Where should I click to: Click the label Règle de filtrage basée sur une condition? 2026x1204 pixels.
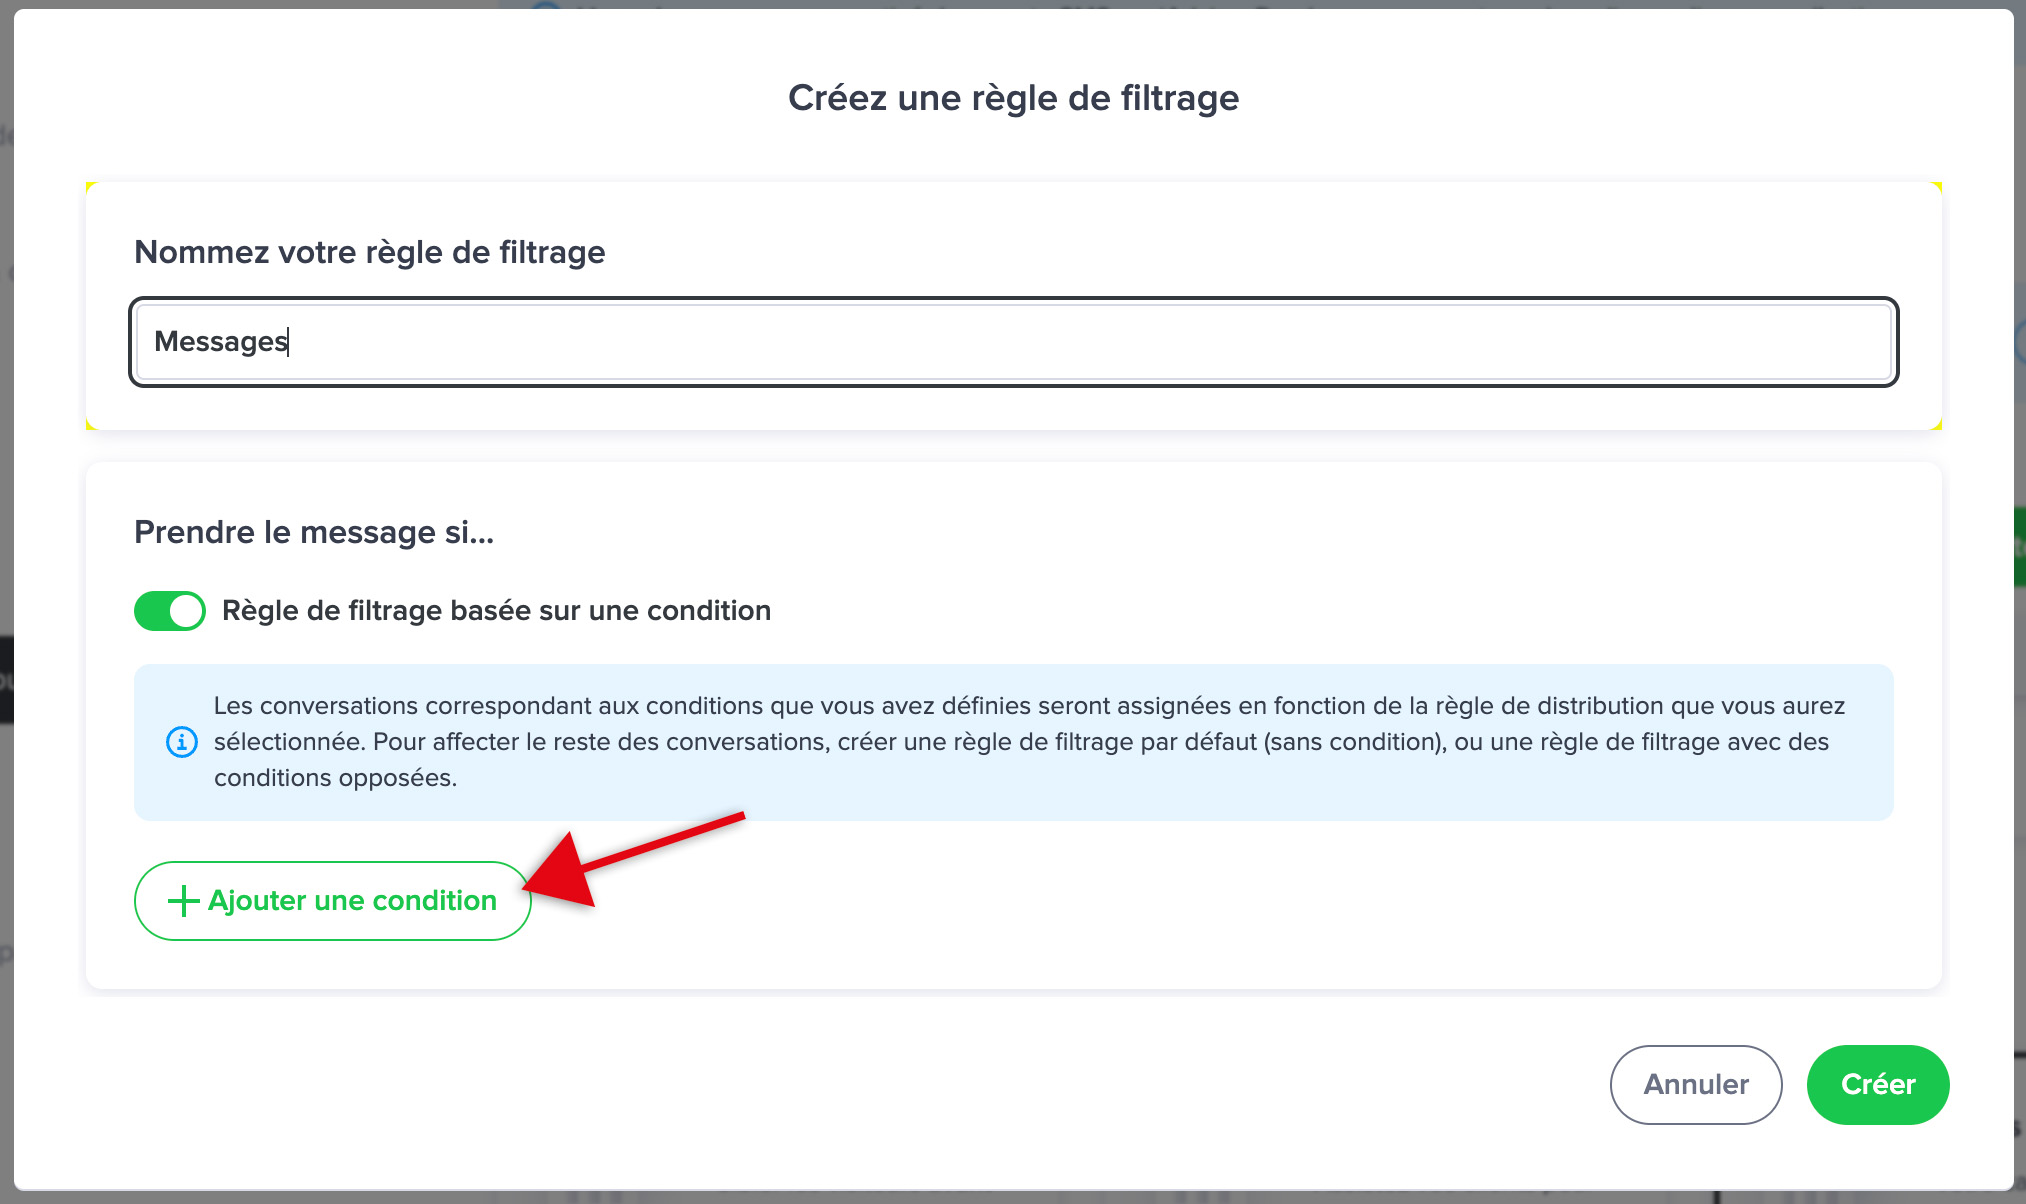pyautogui.click(x=496, y=611)
